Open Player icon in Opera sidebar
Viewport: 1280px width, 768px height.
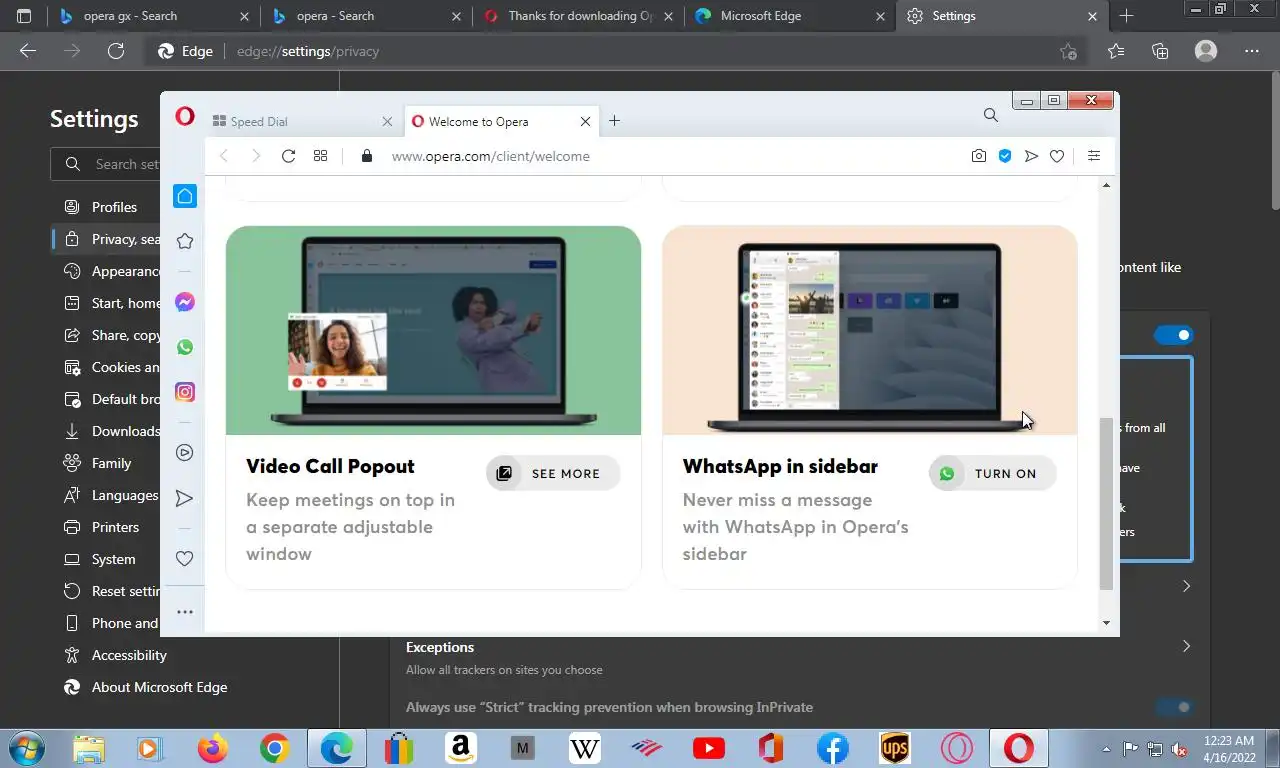185,453
